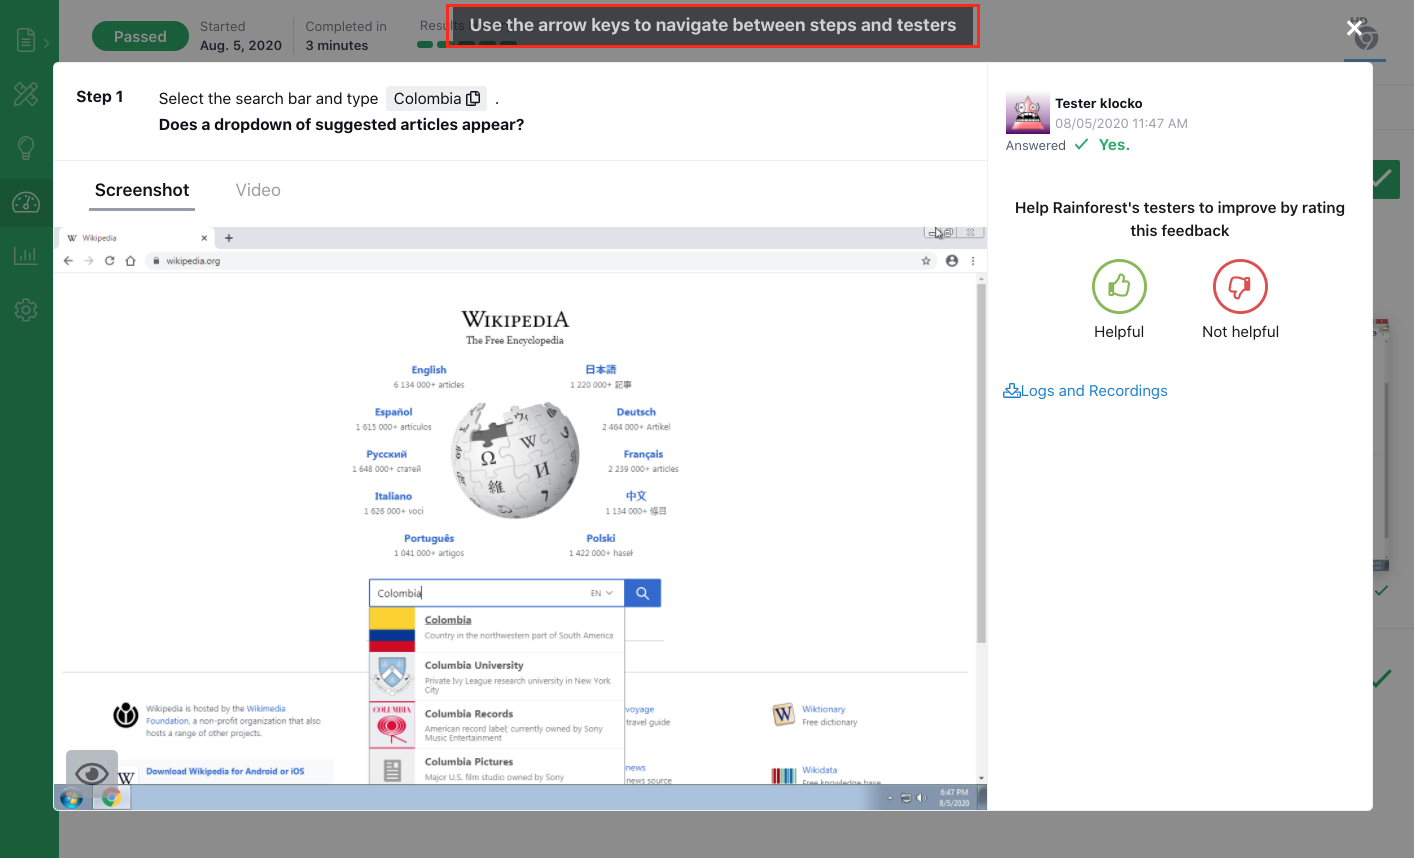The height and width of the screenshot is (858, 1414).
Task: Click the volume icon in system tray
Action: click(x=921, y=798)
